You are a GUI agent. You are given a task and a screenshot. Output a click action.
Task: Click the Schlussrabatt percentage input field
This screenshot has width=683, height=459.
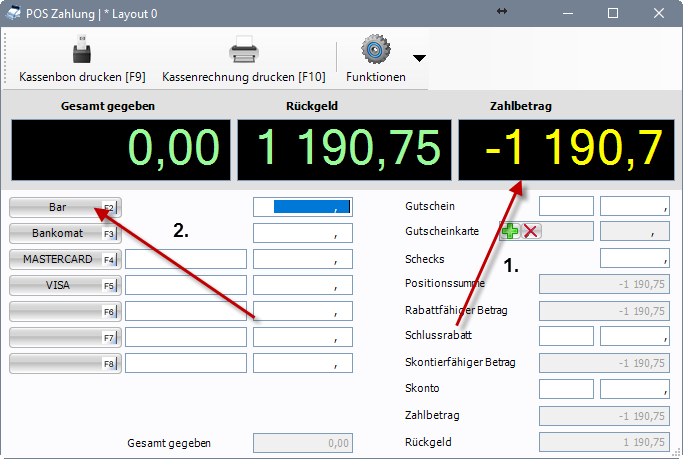point(566,336)
